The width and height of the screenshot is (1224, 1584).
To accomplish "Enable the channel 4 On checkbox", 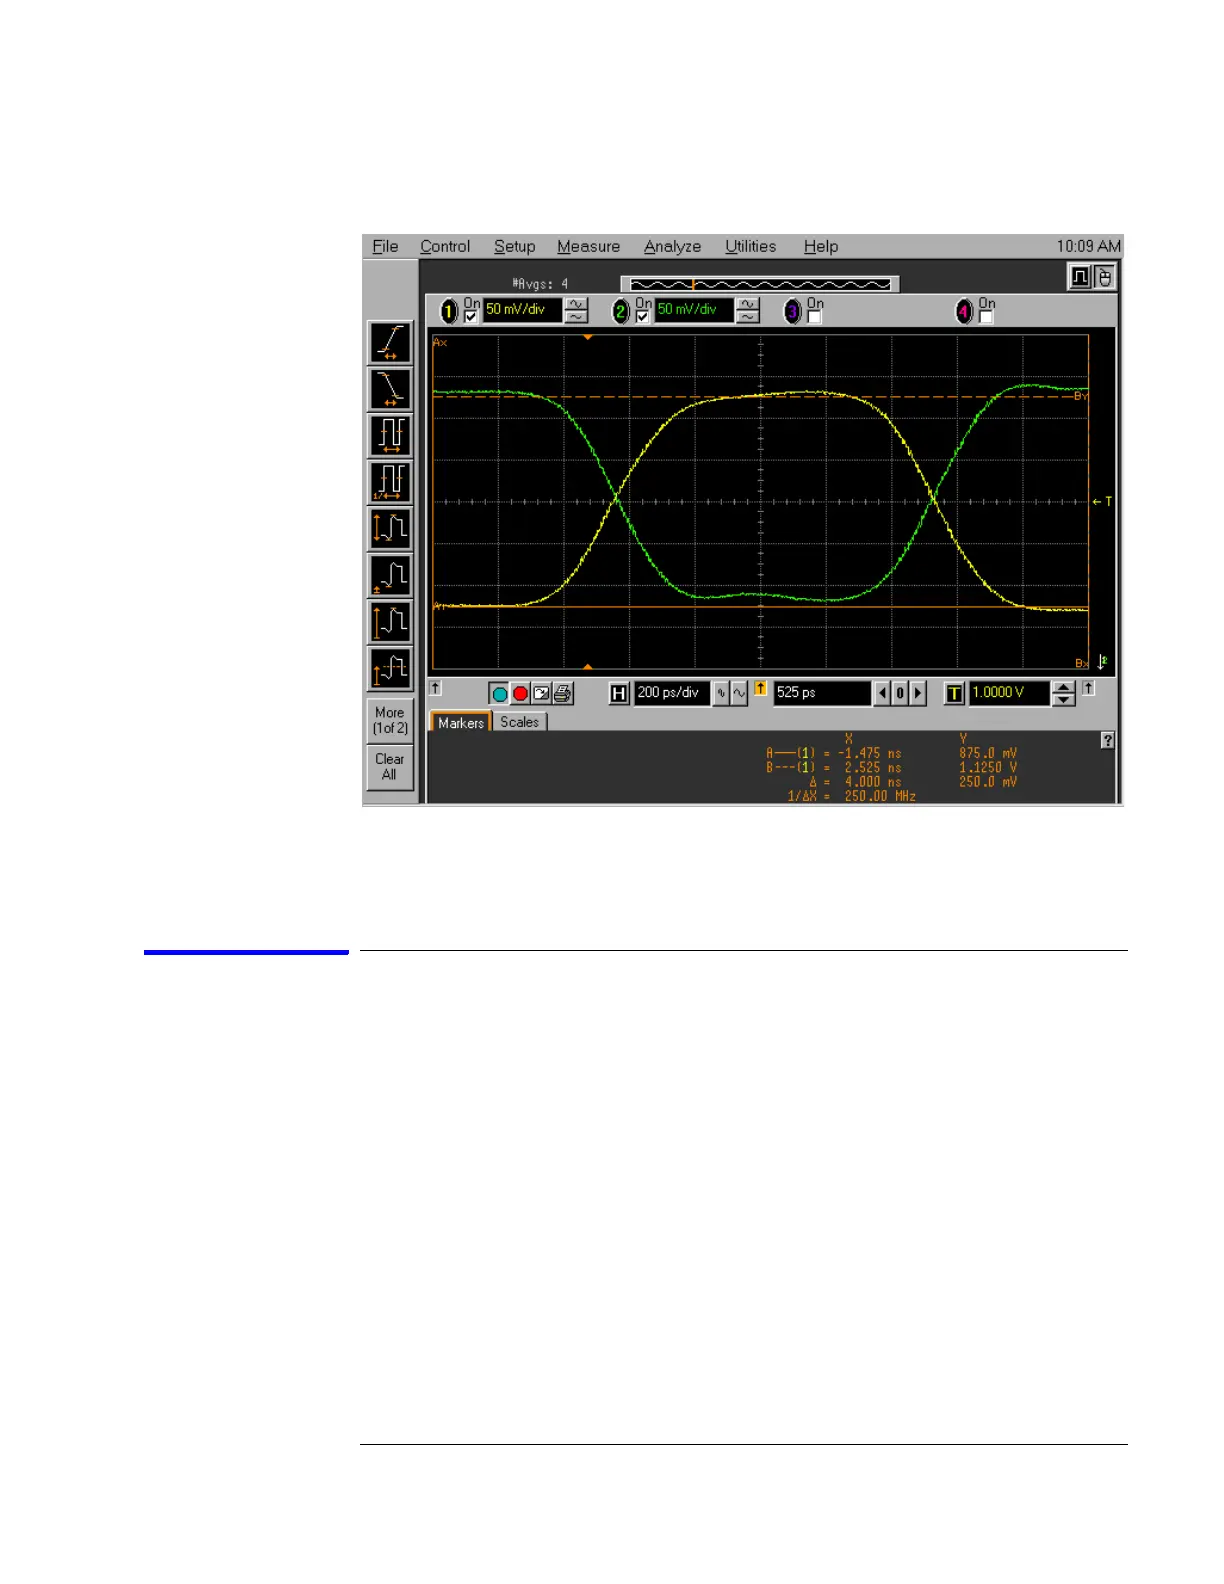I will (x=986, y=317).
